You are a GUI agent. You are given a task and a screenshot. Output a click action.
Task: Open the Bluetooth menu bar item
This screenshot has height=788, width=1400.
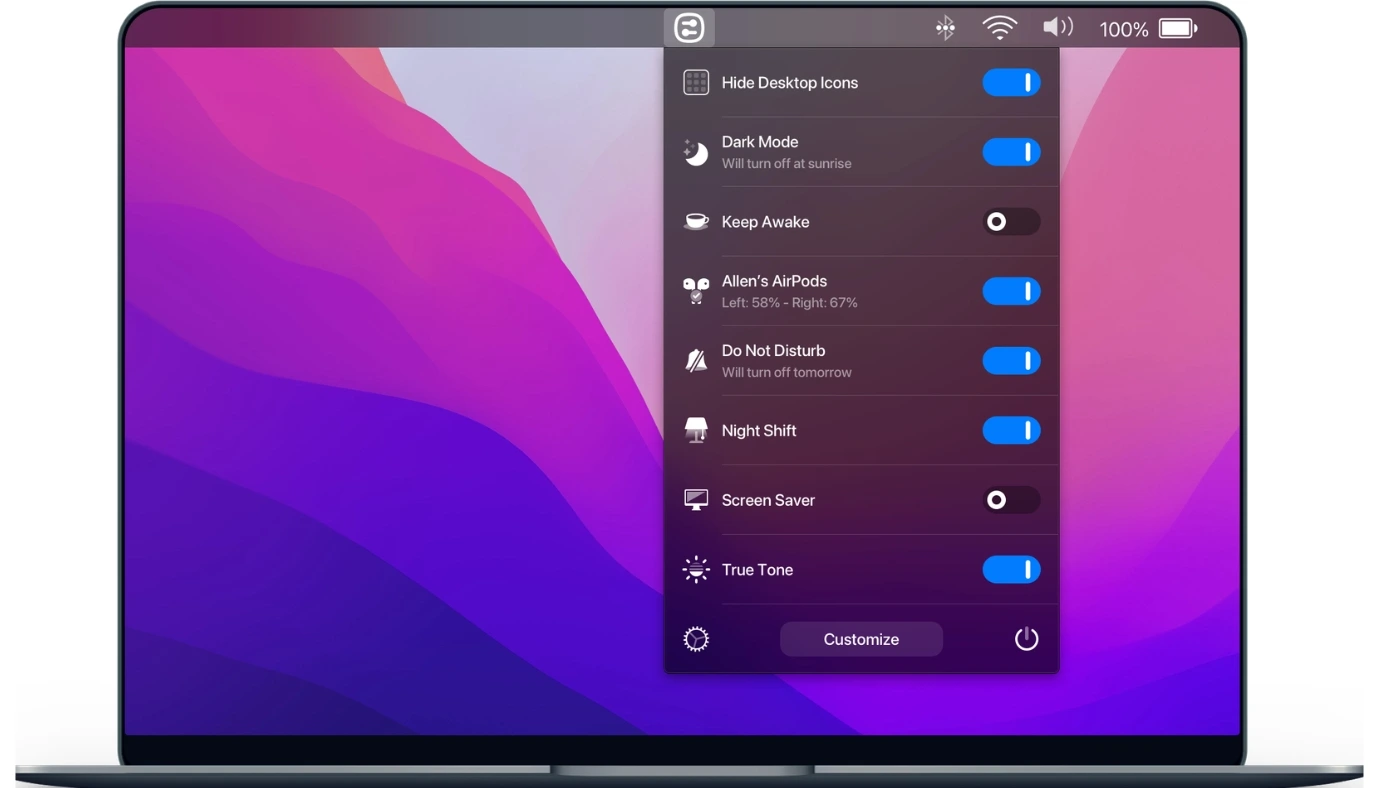click(x=944, y=28)
